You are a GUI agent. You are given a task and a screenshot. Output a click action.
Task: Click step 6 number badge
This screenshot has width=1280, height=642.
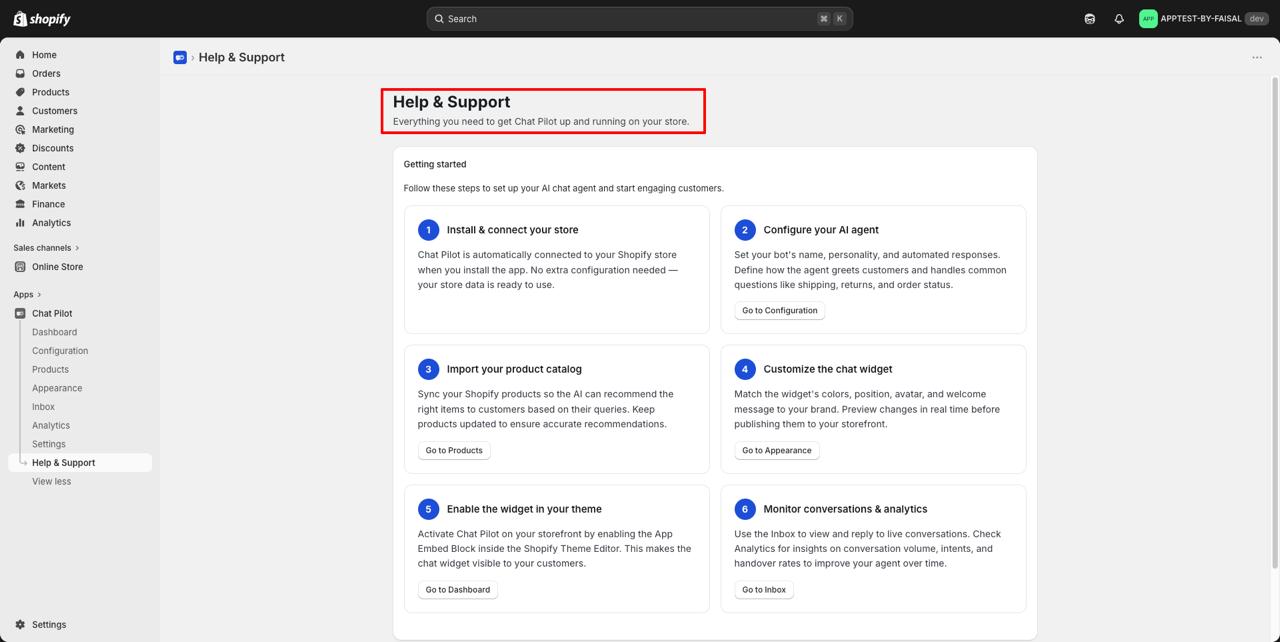745,509
